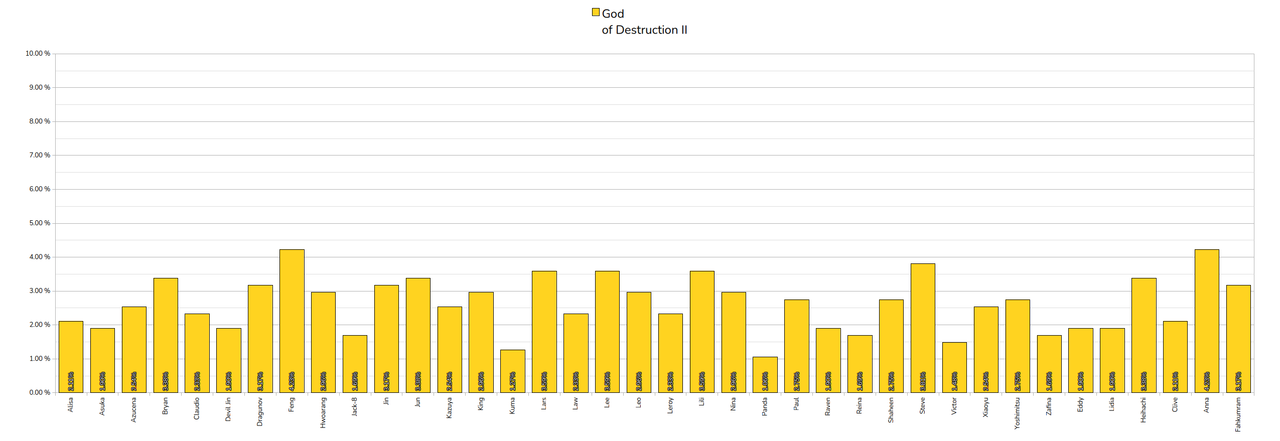Select the Steve bar
This screenshot has height=441, width=1280.
click(923, 328)
